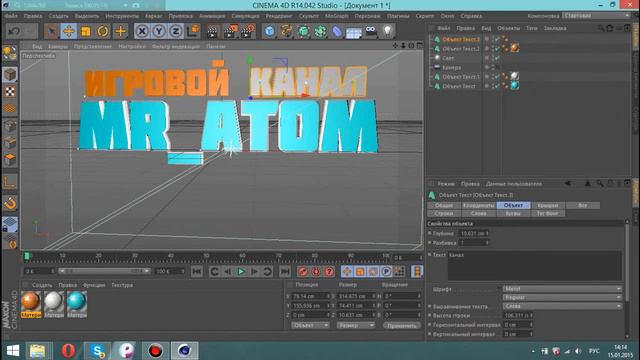Viewport: 640px width, 360px height.
Task: Enable the snapping magnet tool
Action: click(x=10, y=203)
